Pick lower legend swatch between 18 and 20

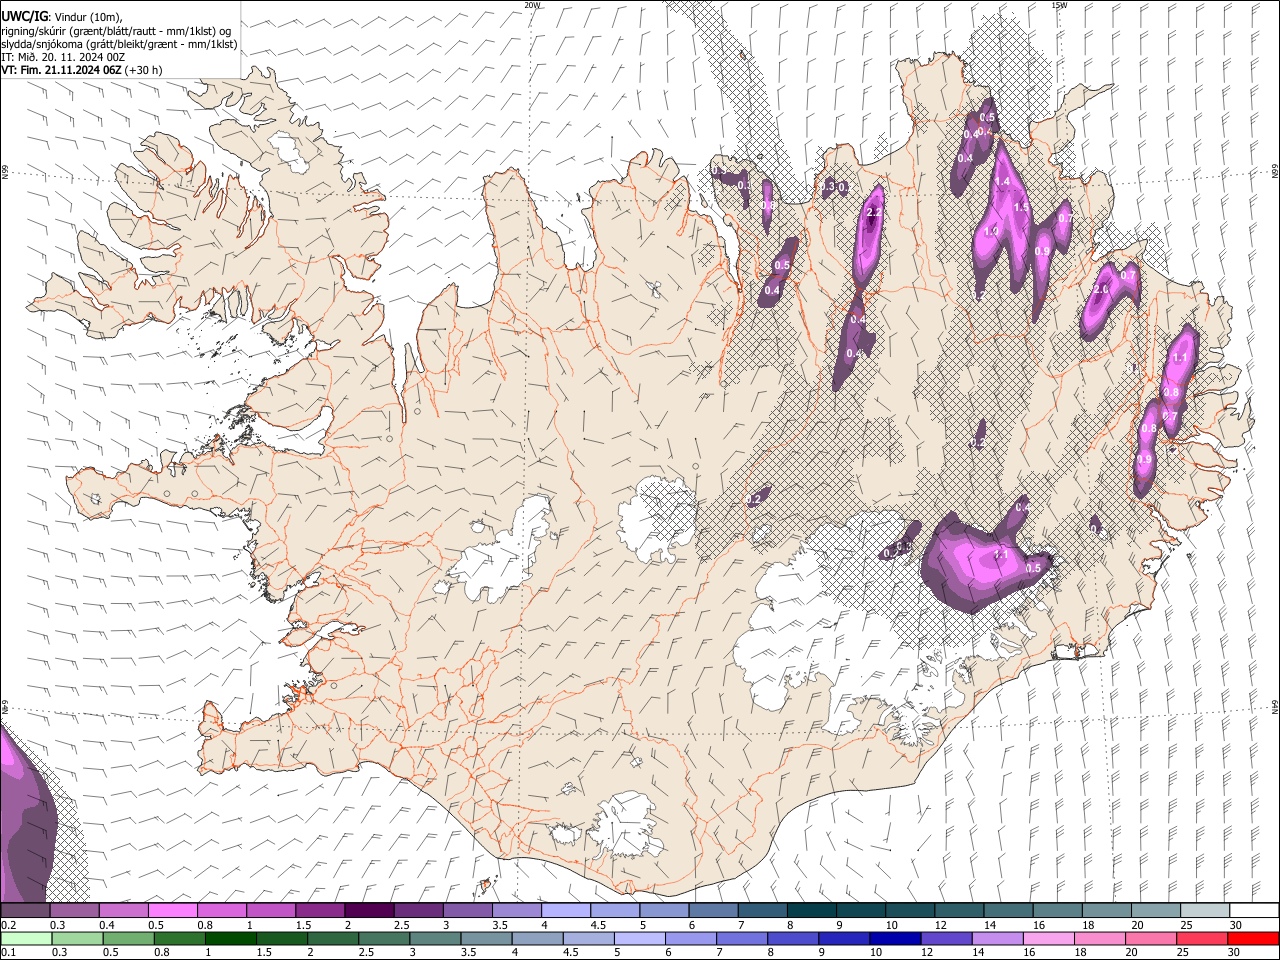[x=1098, y=939]
